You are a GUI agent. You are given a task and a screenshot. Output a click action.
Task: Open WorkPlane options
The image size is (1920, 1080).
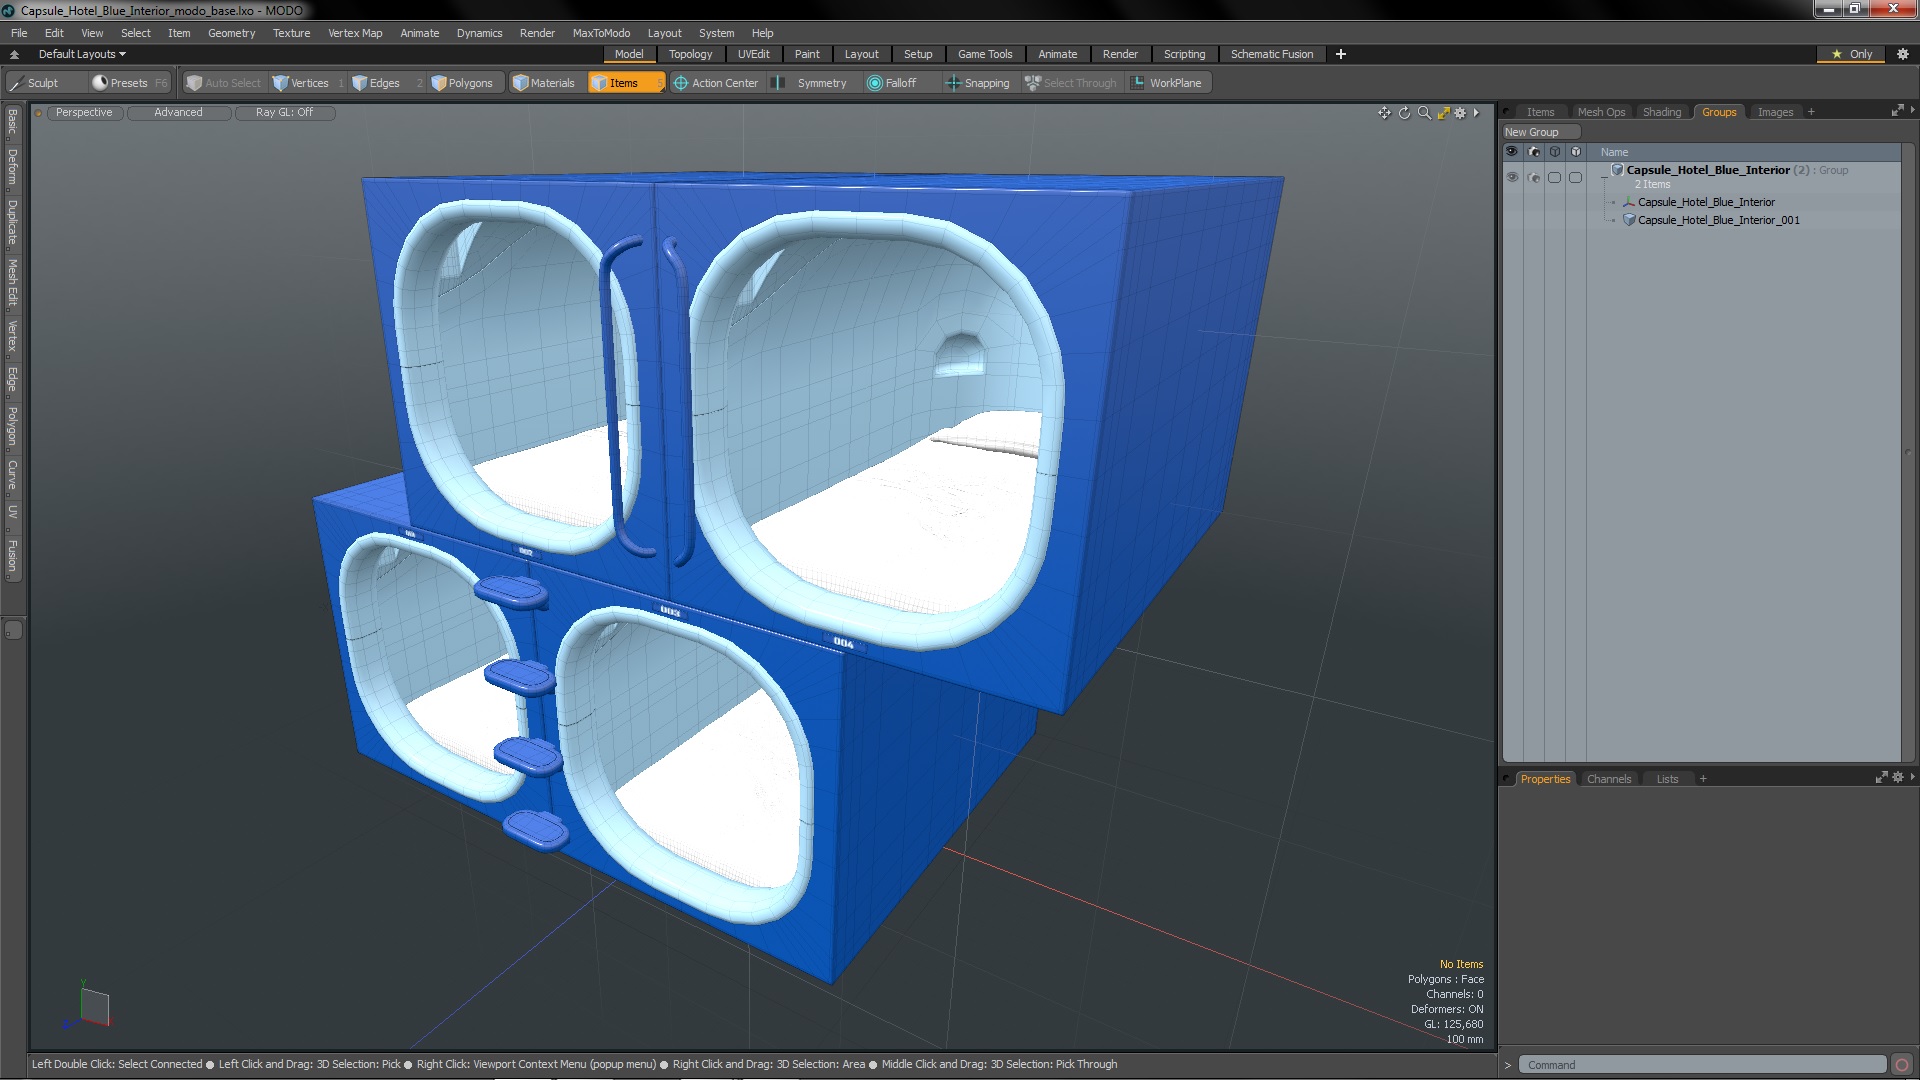tap(1167, 83)
